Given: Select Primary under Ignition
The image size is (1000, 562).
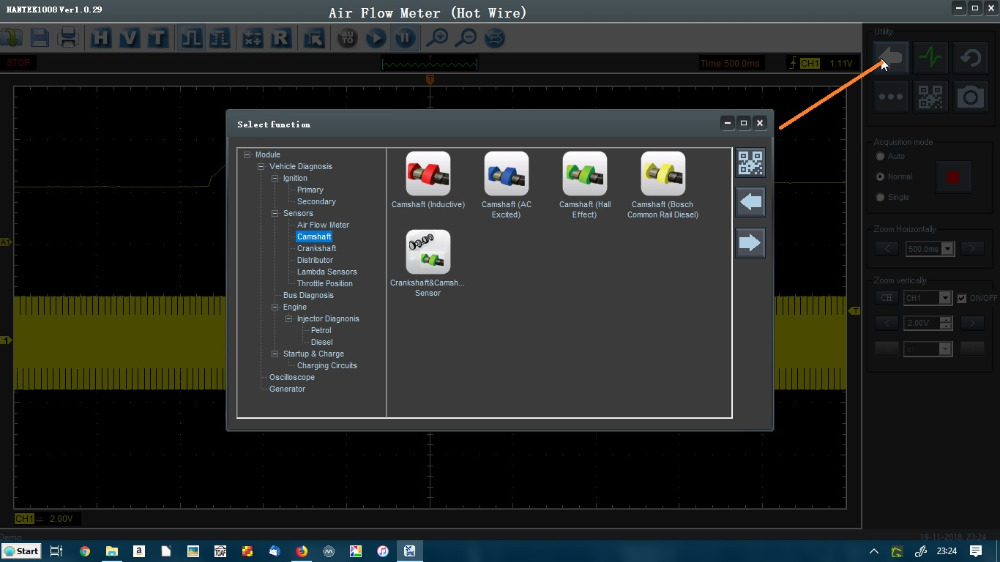Looking at the screenshot, I should point(310,189).
